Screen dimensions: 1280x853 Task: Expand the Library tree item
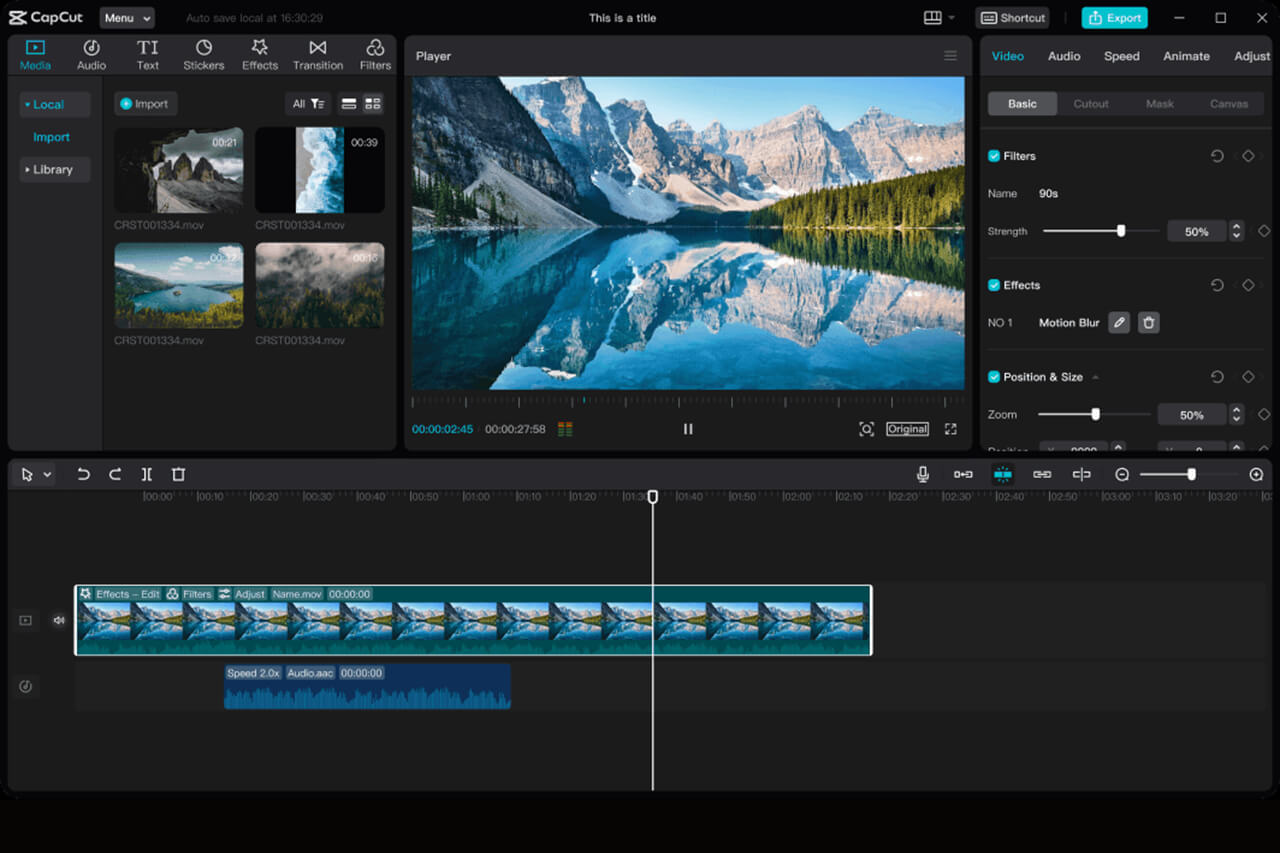coord(55,170)
